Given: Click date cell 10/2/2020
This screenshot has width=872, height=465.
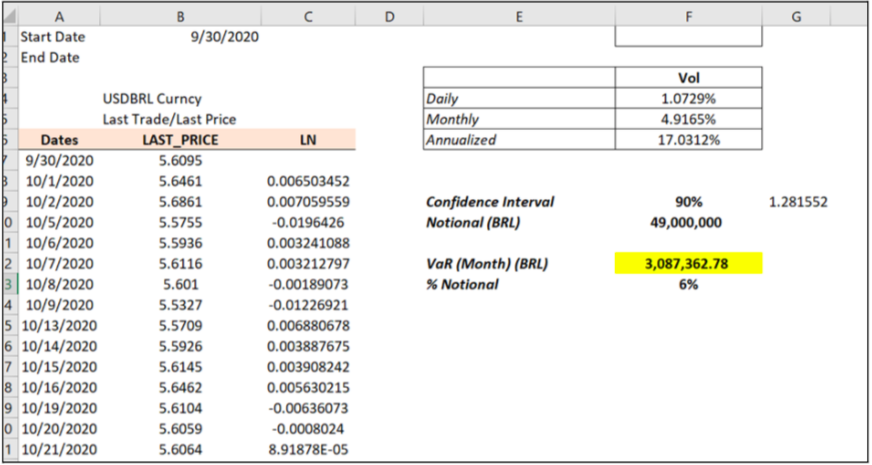Looking at the screenshot, I should [x=60, y=202].
